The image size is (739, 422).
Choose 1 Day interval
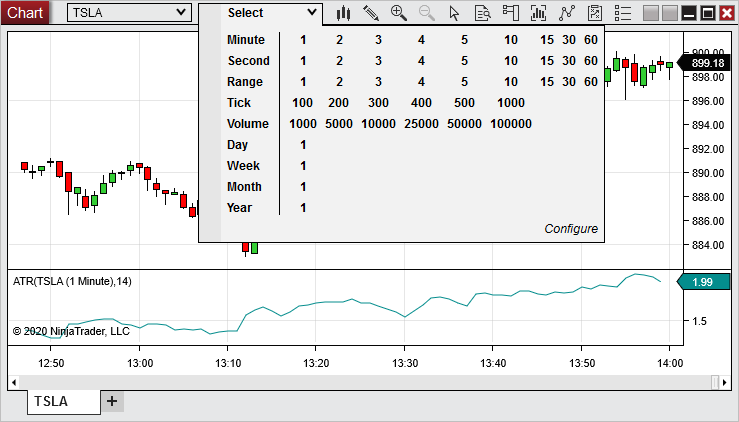tap(303, 145)
